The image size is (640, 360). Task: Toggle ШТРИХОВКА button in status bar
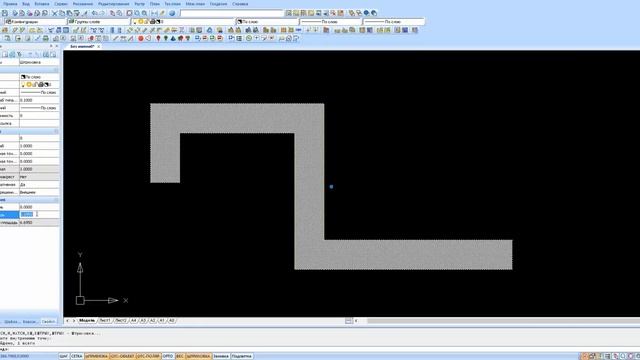[x=198, y=356]
